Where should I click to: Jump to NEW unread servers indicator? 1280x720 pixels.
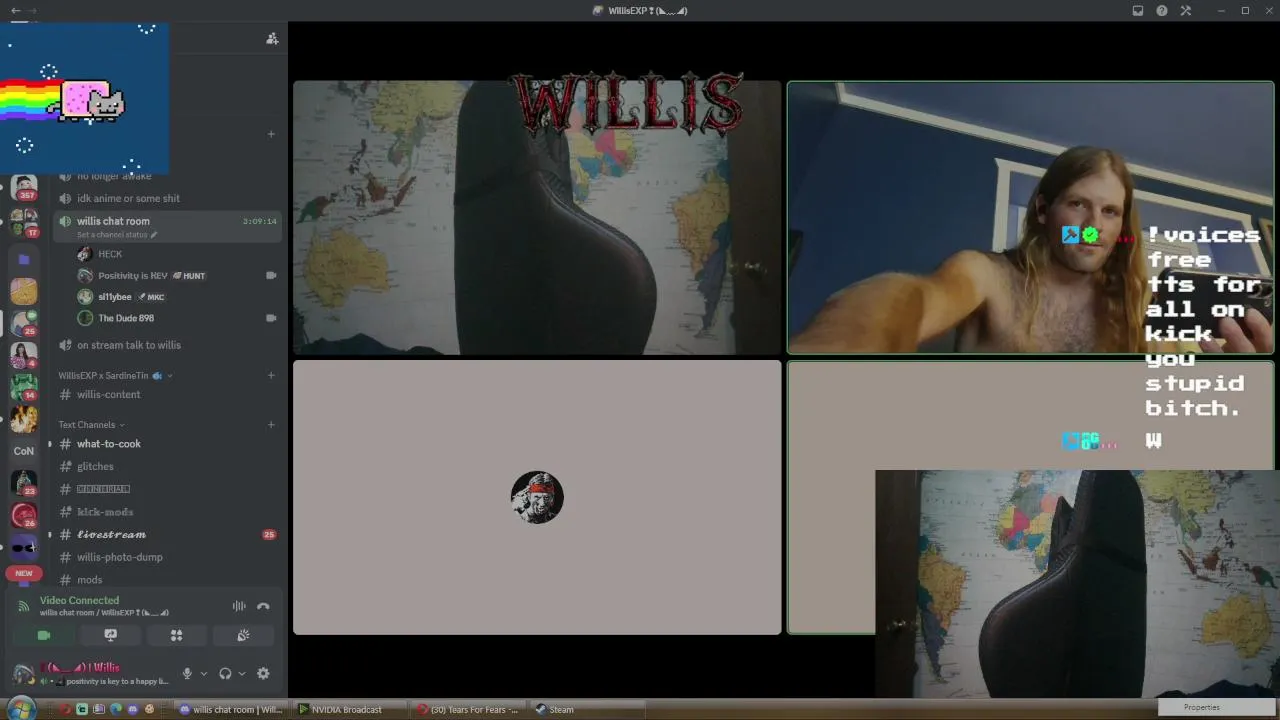pyautogui.click(x=24, y=573)
